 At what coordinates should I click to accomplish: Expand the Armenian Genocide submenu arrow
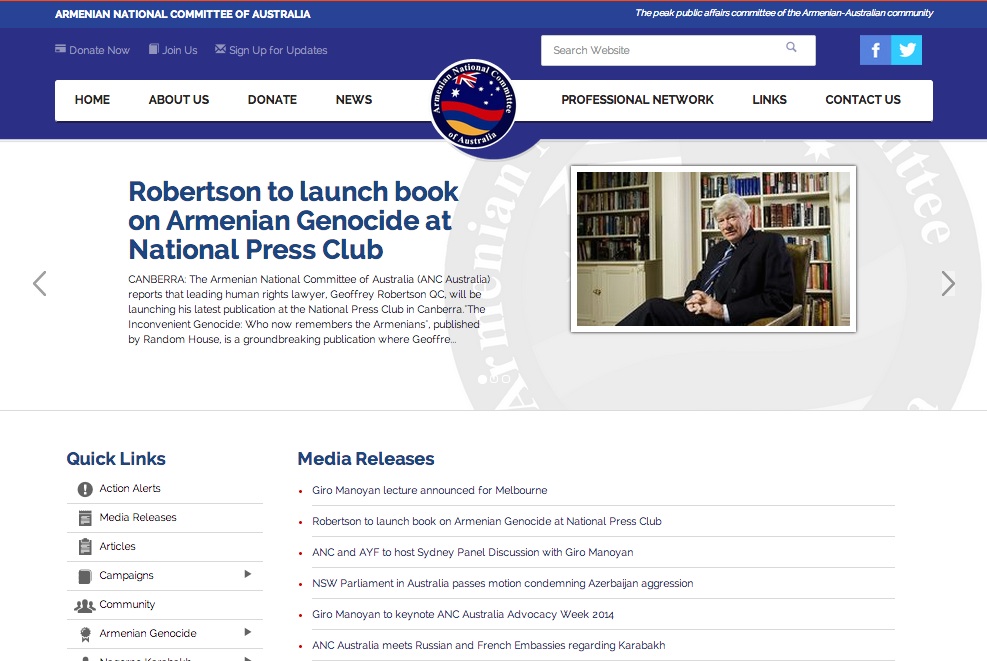click(x=248, y=632)
